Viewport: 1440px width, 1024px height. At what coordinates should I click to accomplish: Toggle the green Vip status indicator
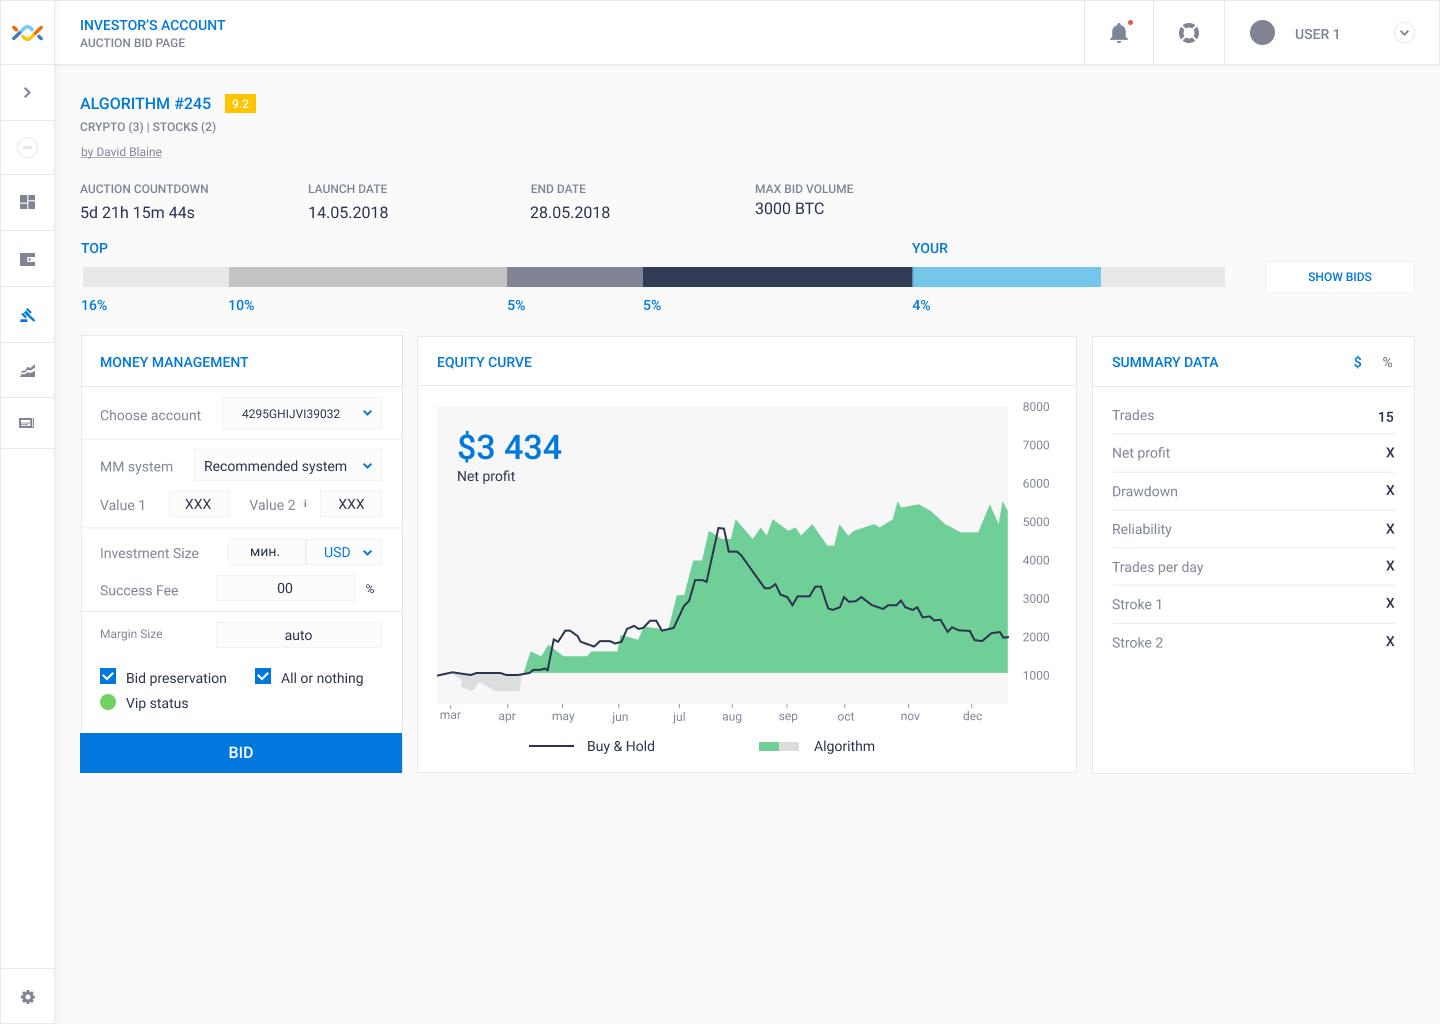(108, 702)
